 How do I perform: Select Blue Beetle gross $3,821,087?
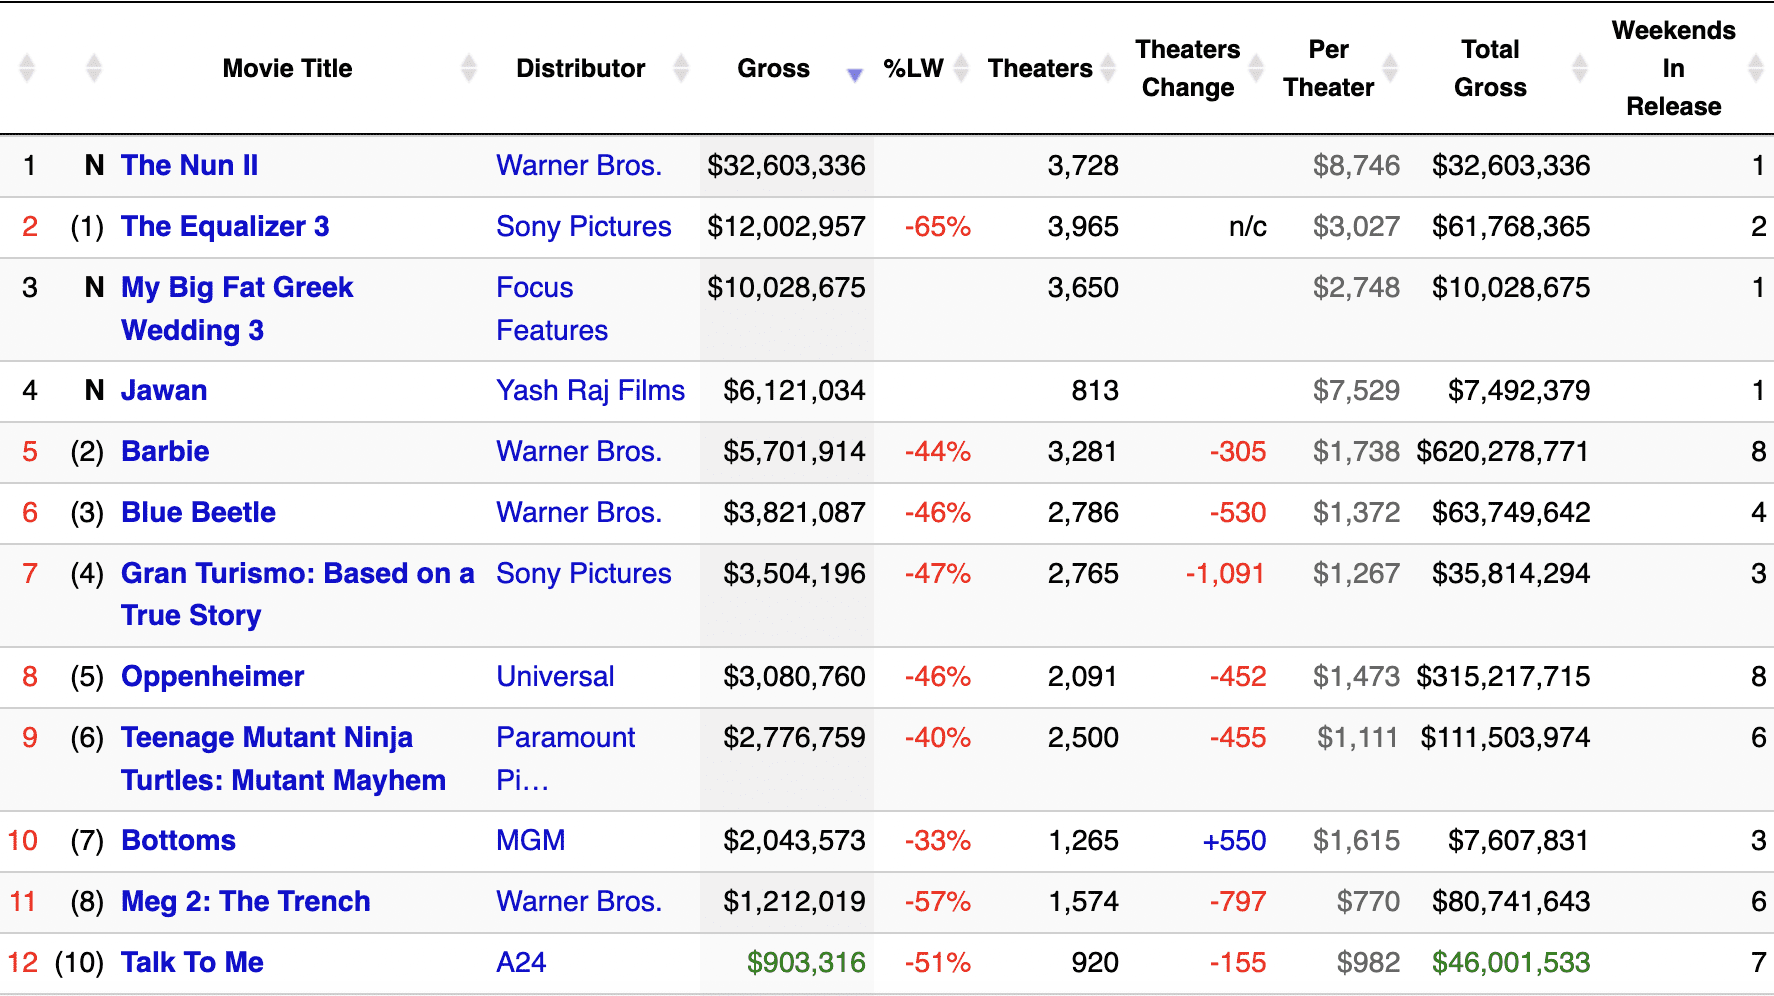(794, 512)
